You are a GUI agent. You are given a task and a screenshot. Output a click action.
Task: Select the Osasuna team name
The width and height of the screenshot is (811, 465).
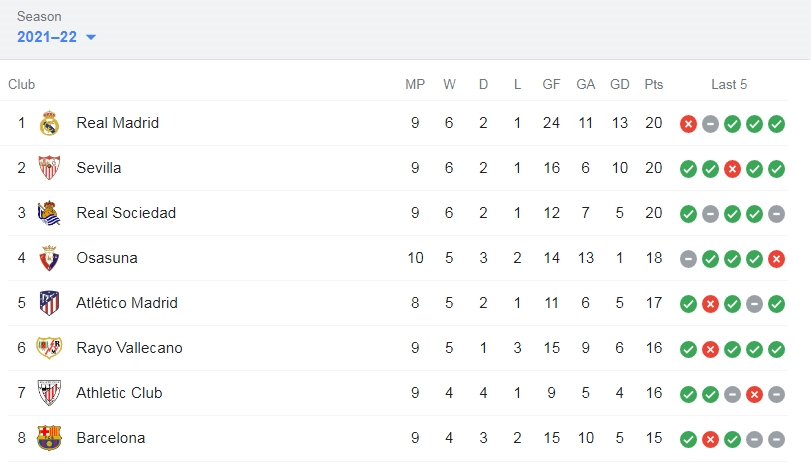(x=107, y=258)
